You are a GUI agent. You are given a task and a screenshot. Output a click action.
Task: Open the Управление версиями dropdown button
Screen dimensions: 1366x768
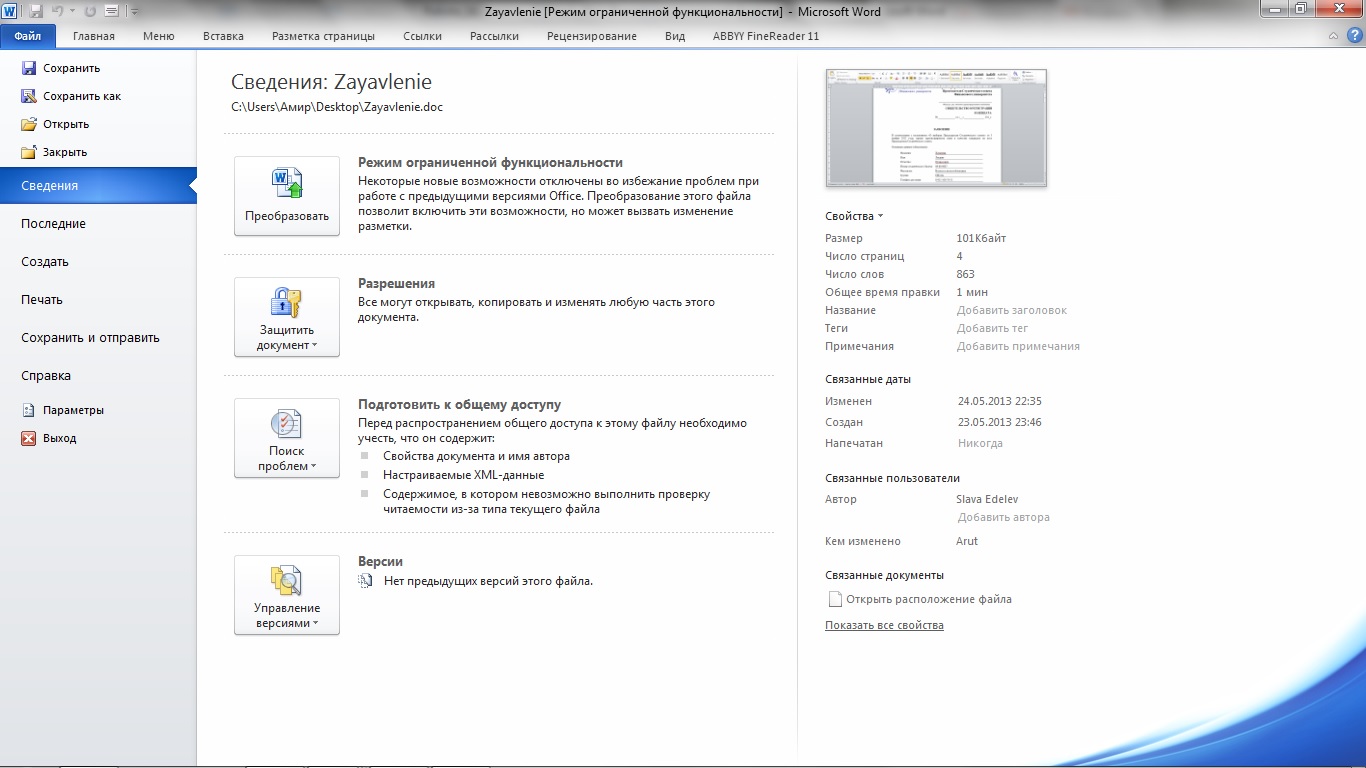287,595
